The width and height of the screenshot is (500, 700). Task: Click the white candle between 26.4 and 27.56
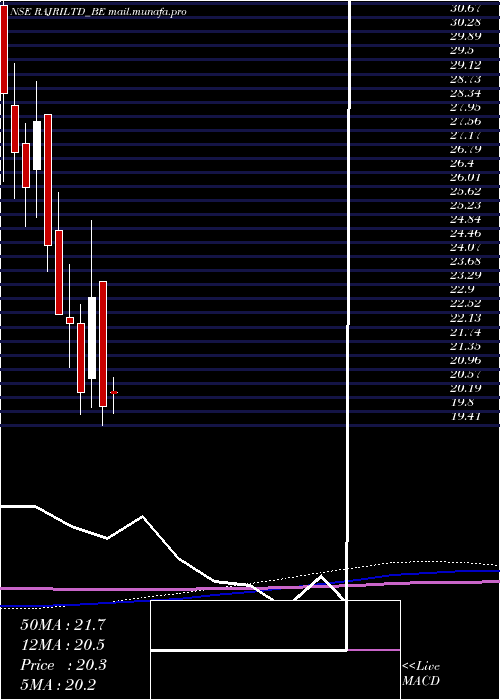tap(37, 146)
